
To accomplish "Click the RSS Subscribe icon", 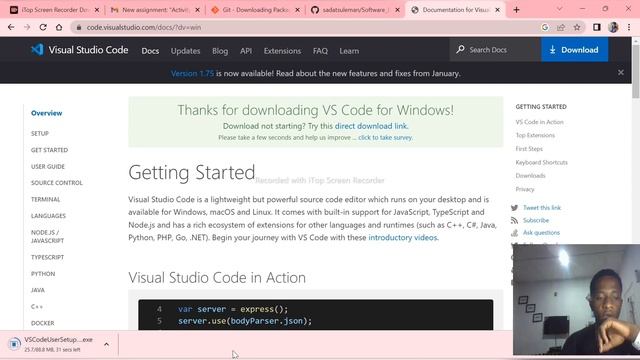I will [x=514, y=220].
